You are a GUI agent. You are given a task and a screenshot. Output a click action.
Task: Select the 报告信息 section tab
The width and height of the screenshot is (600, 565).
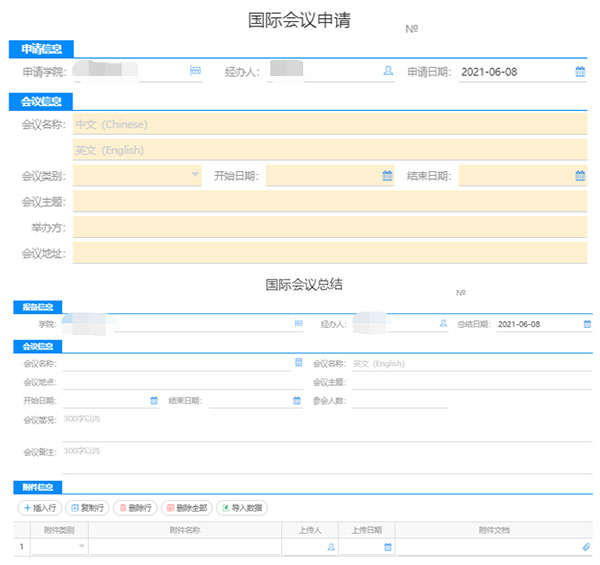tap(38, 307)
